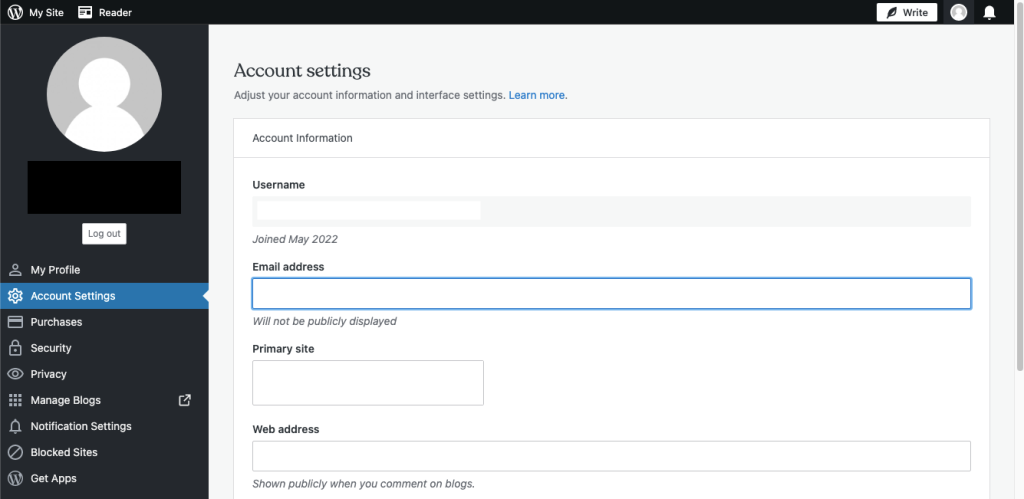Screen dimensions: 1024x499
Task: Click the user avatar in top bar
Action: (x=959, y=12)
